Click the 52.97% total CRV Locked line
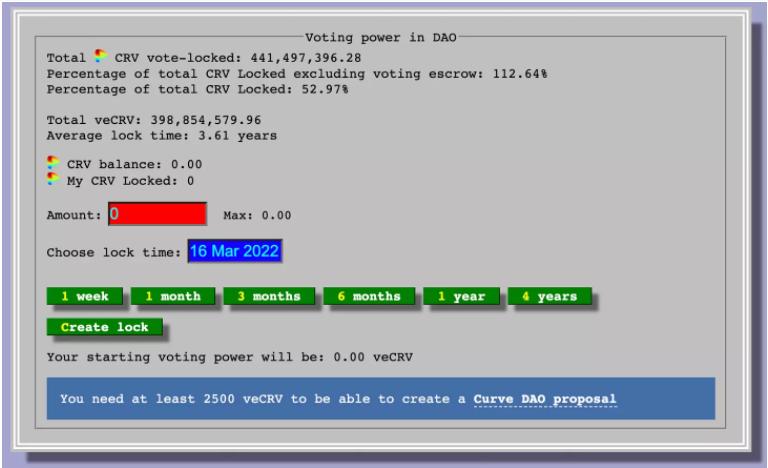The height and width of the screenshot is (468, 768). [197, 89]
